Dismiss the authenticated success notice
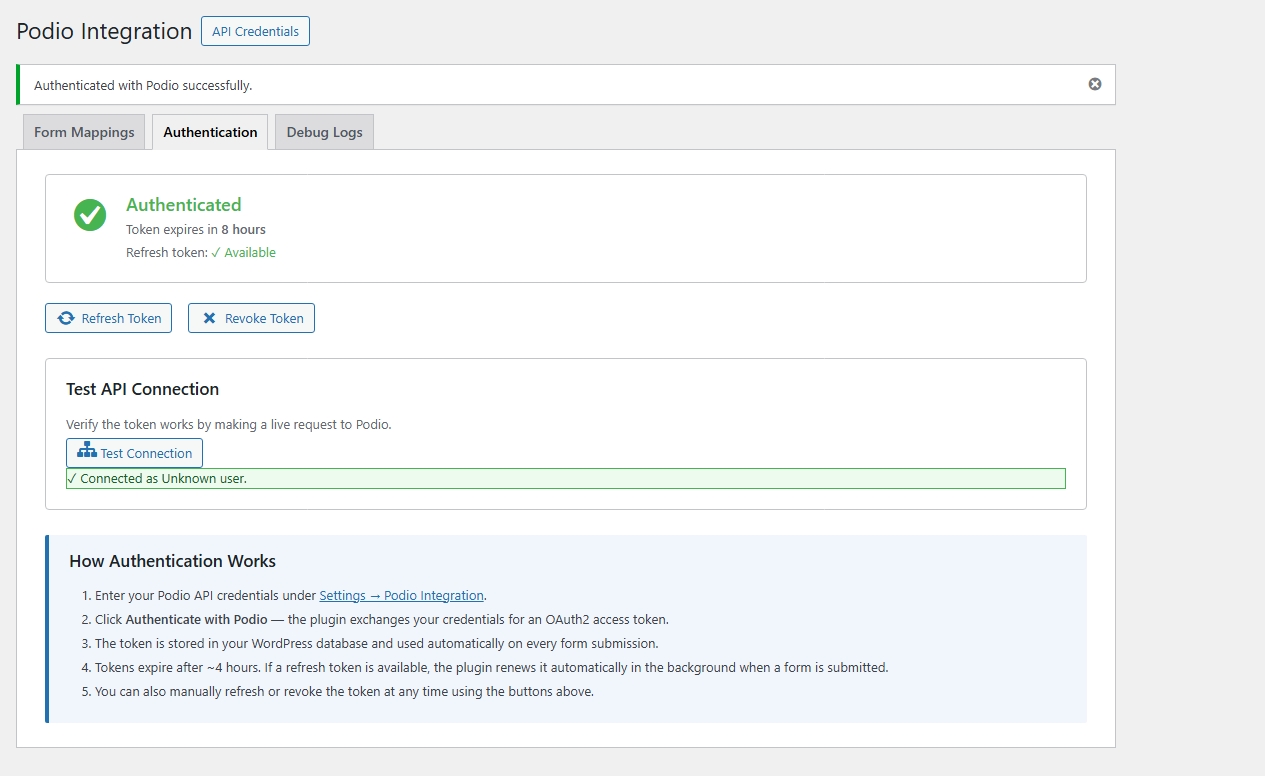 (x=1095, y=84)
